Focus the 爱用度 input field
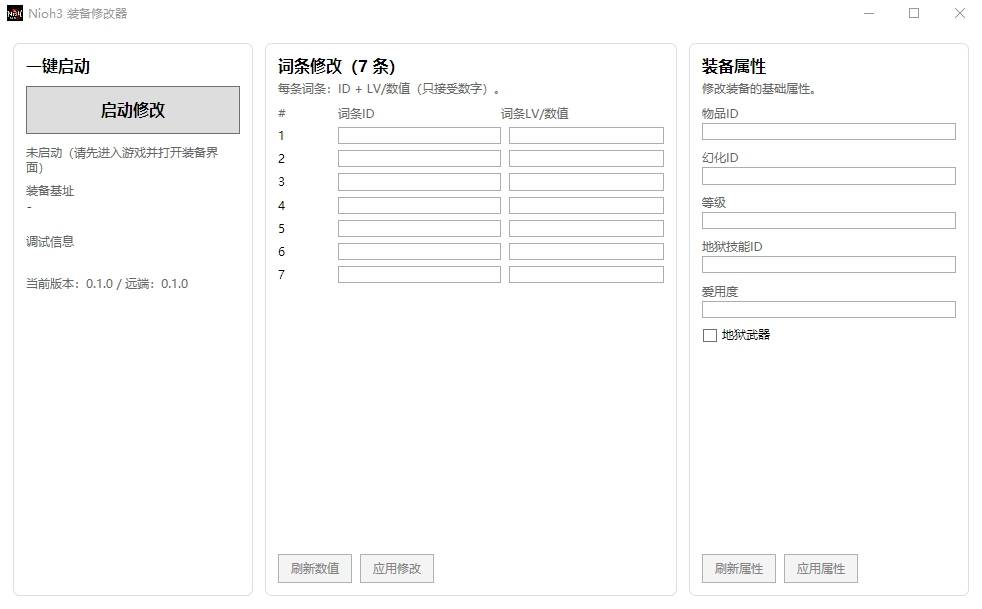 828,310
